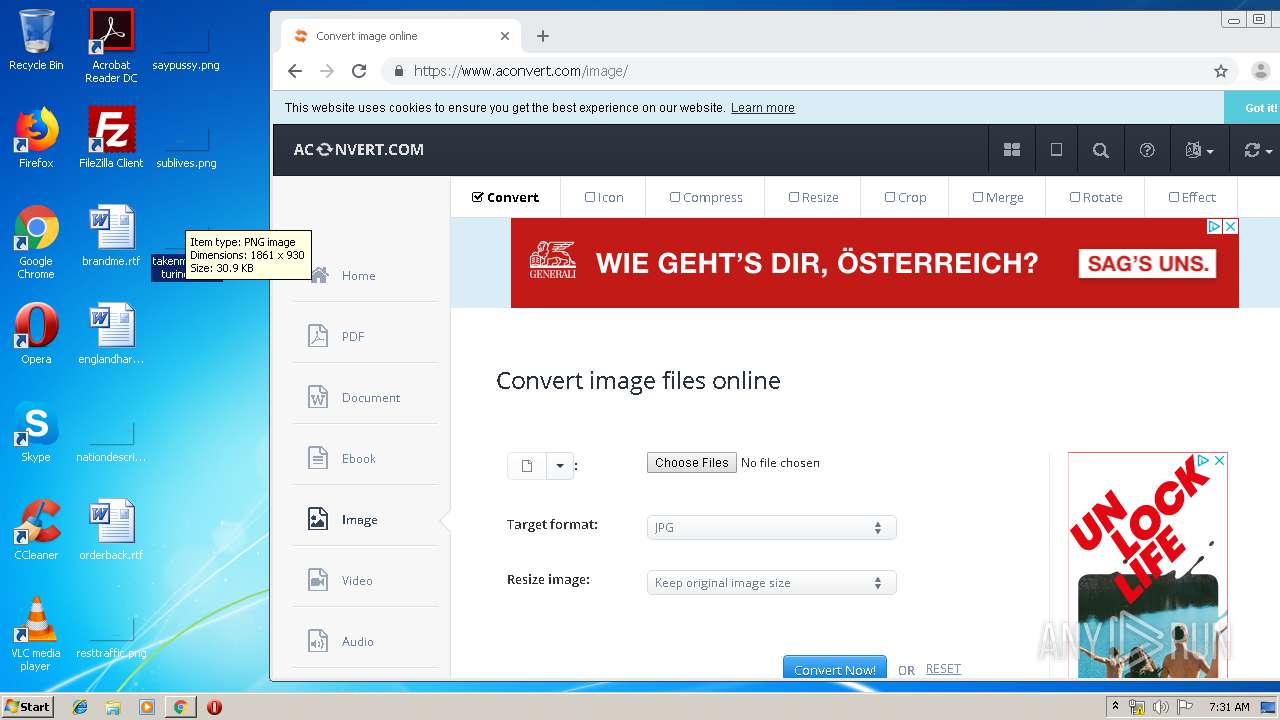Open the Resize image dropdown

[772, 583]
